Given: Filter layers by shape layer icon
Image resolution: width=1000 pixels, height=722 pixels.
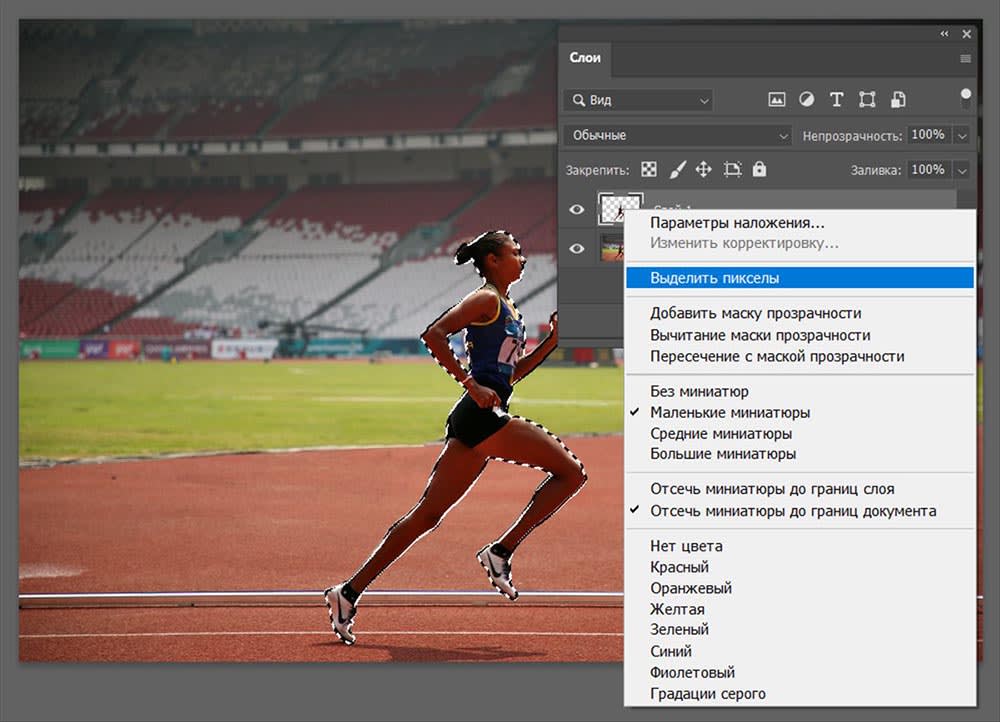Looking at the screenshot, I should [867, 99].
